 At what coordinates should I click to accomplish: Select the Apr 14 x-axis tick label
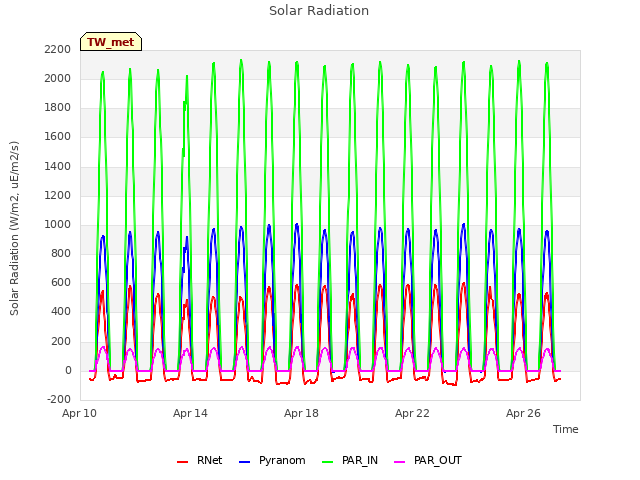click(x=190, y=413)
